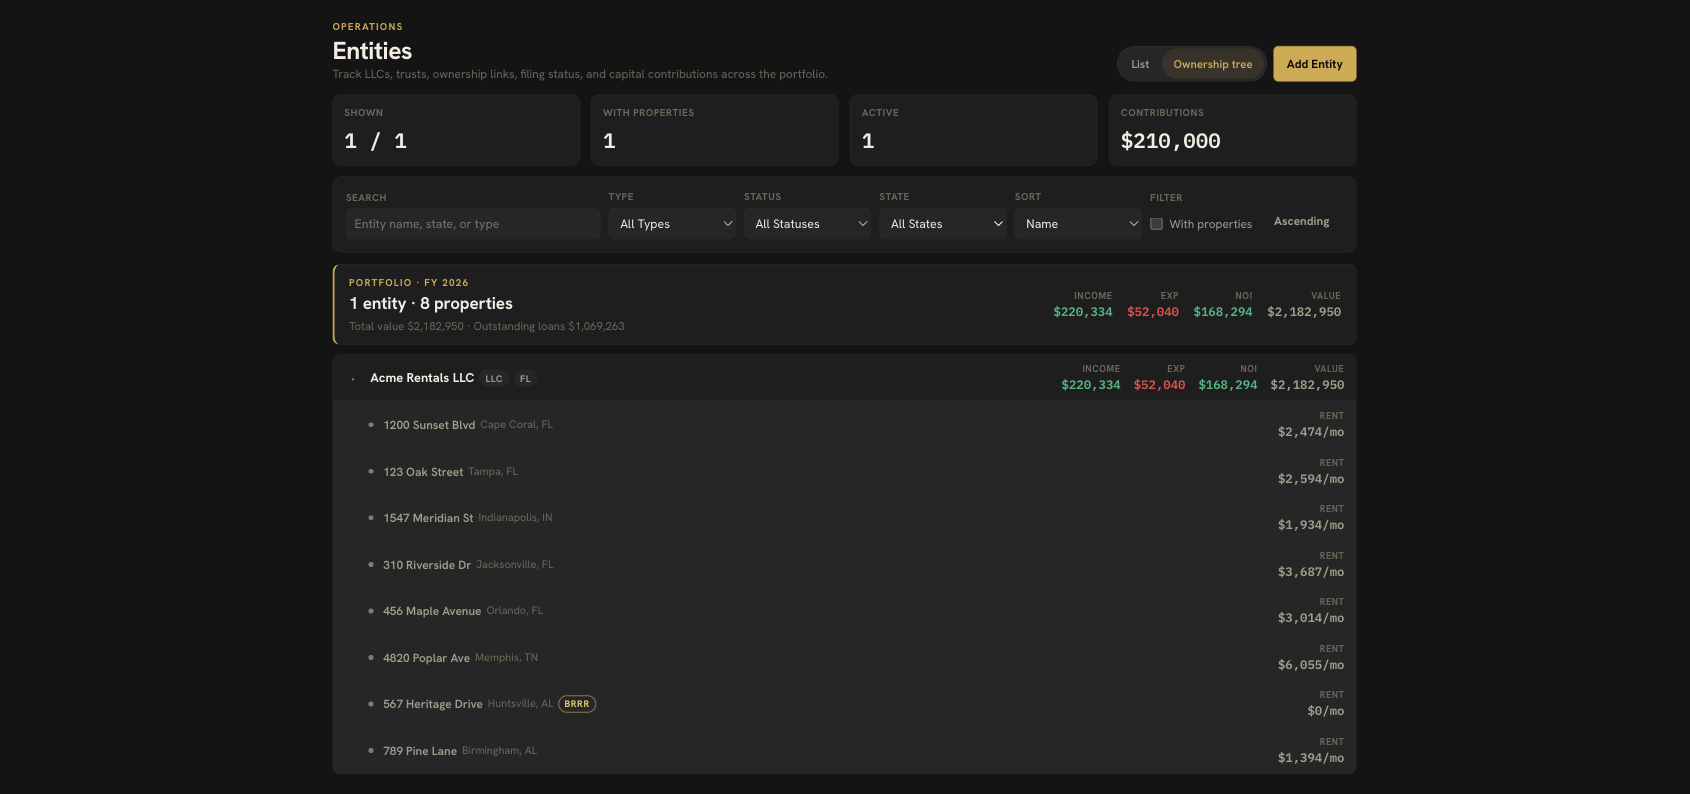1690x794 pixels.
Task: Open the All Statuses dropdown
Action: pyautogui.click(x=807, y=224)
